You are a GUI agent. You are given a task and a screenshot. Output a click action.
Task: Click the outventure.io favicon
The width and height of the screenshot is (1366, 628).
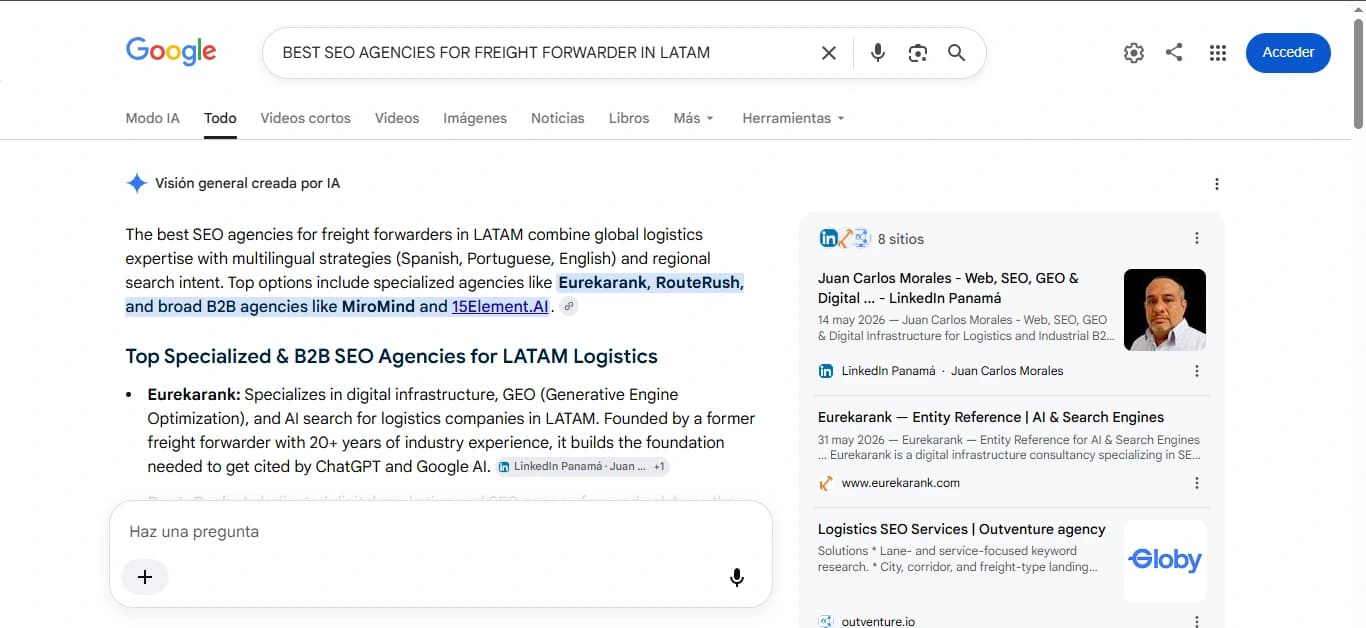[826, 621]
